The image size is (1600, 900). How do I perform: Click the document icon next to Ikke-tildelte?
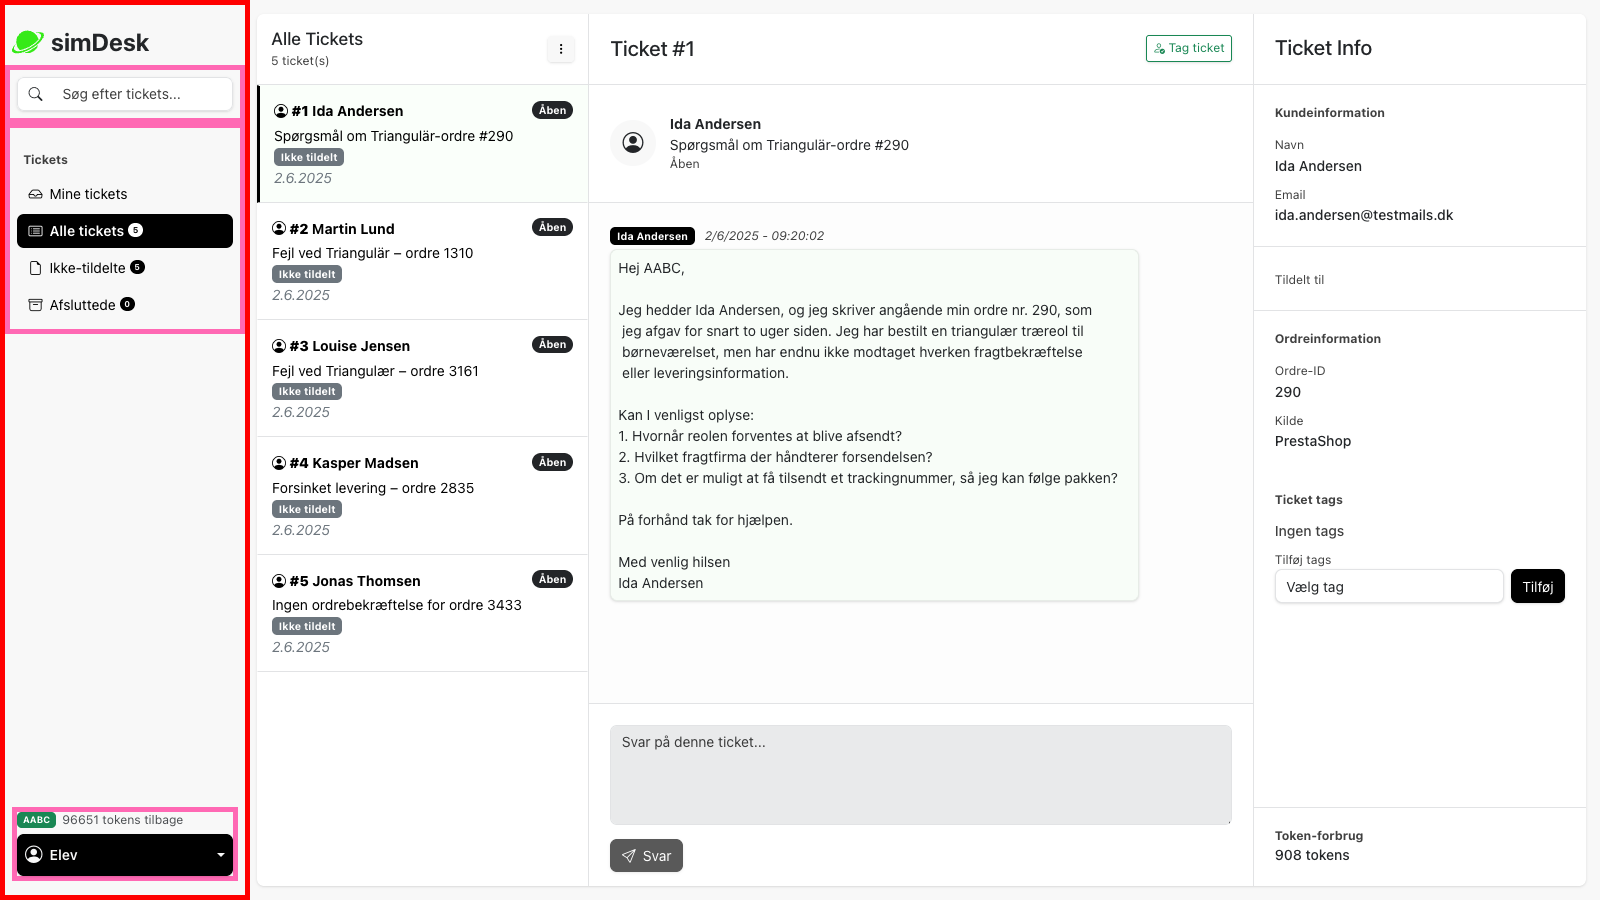point(36,267)
